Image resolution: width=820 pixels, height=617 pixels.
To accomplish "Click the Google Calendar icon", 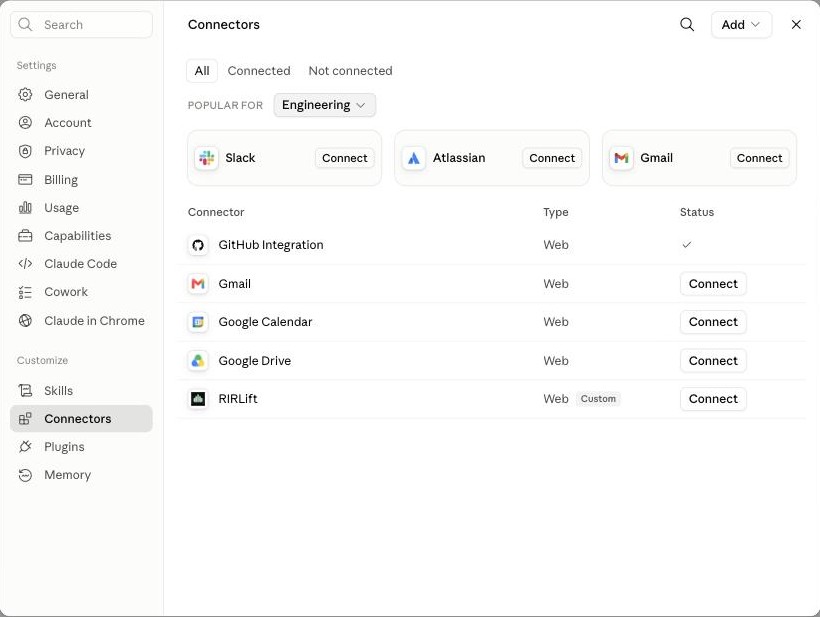I will tap(198, 322).
